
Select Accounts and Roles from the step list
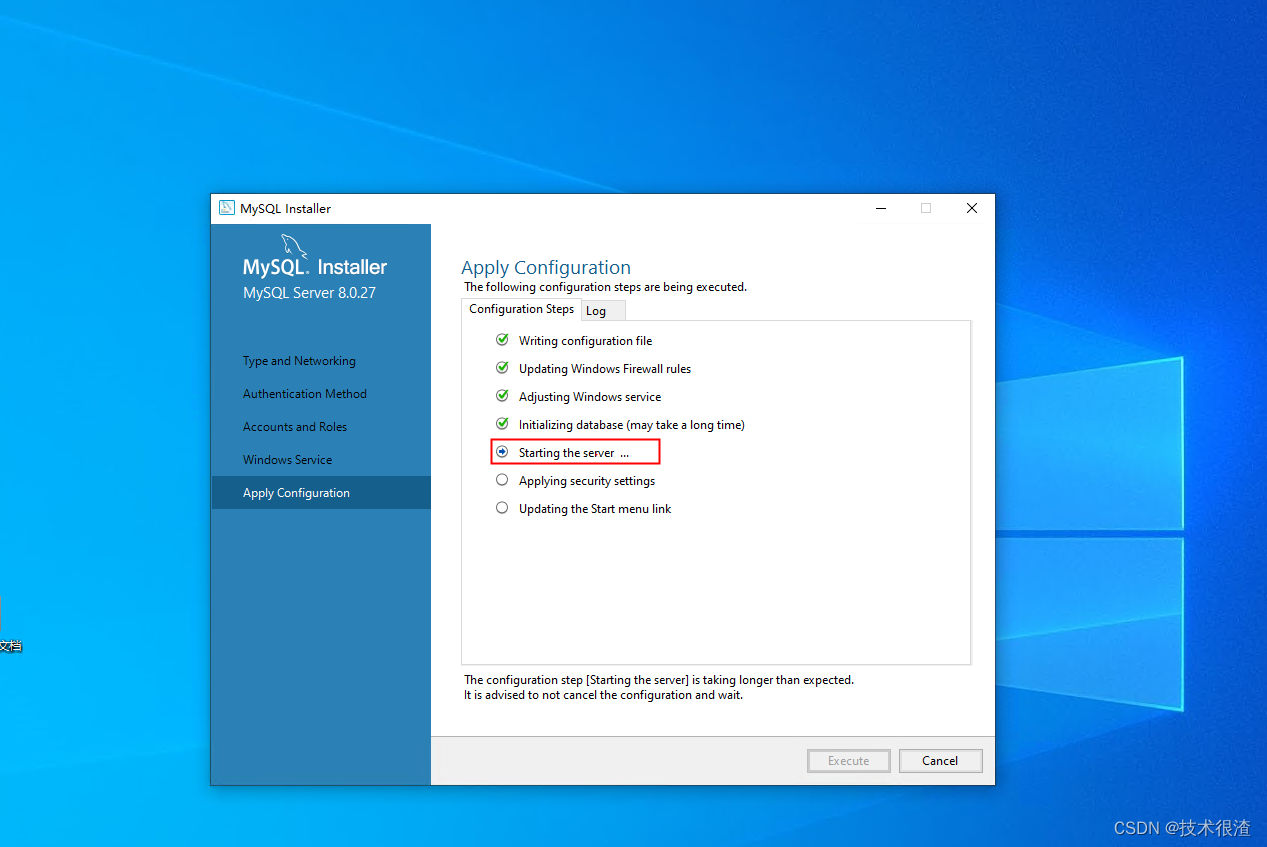coord(294,426)
